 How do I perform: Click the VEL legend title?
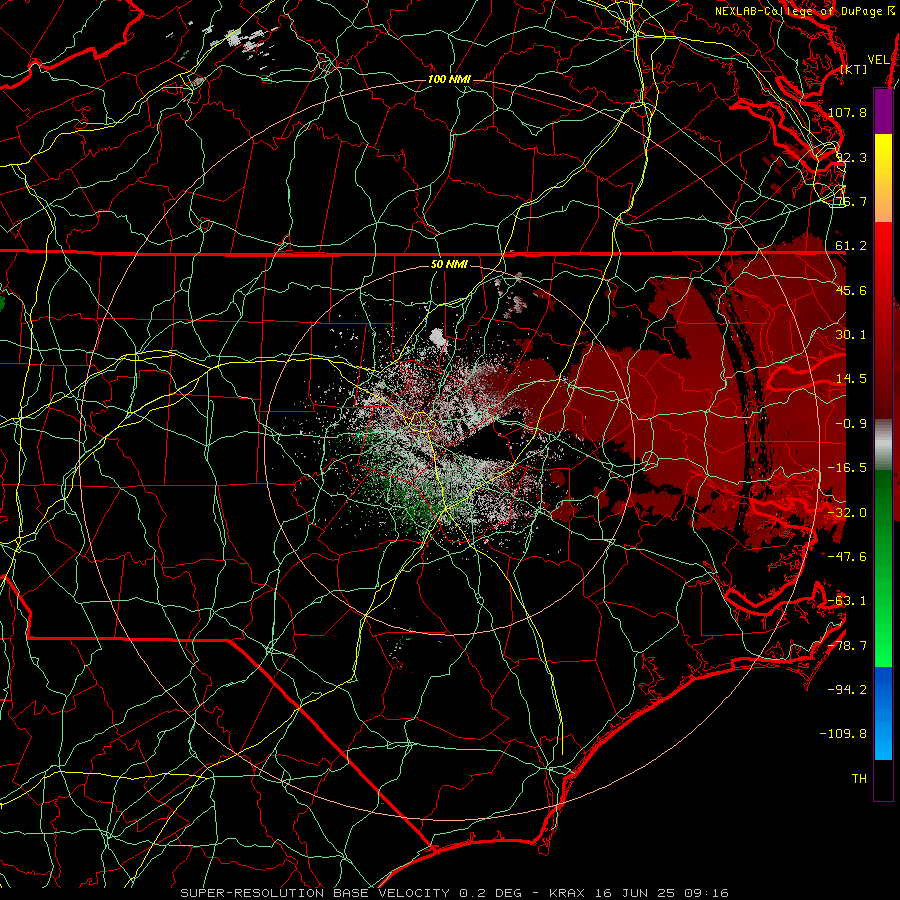pyautogui.click(x=878, y=60)
